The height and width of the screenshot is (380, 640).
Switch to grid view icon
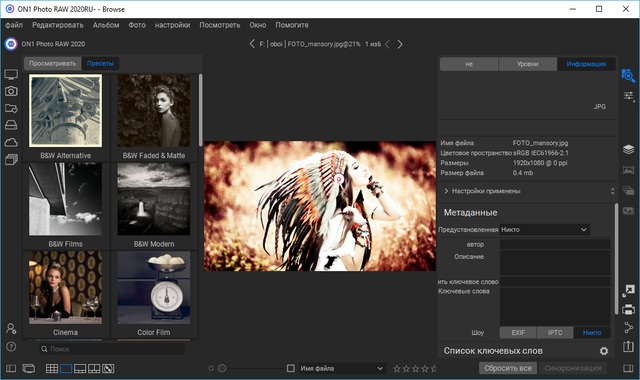tap(52, 369)
